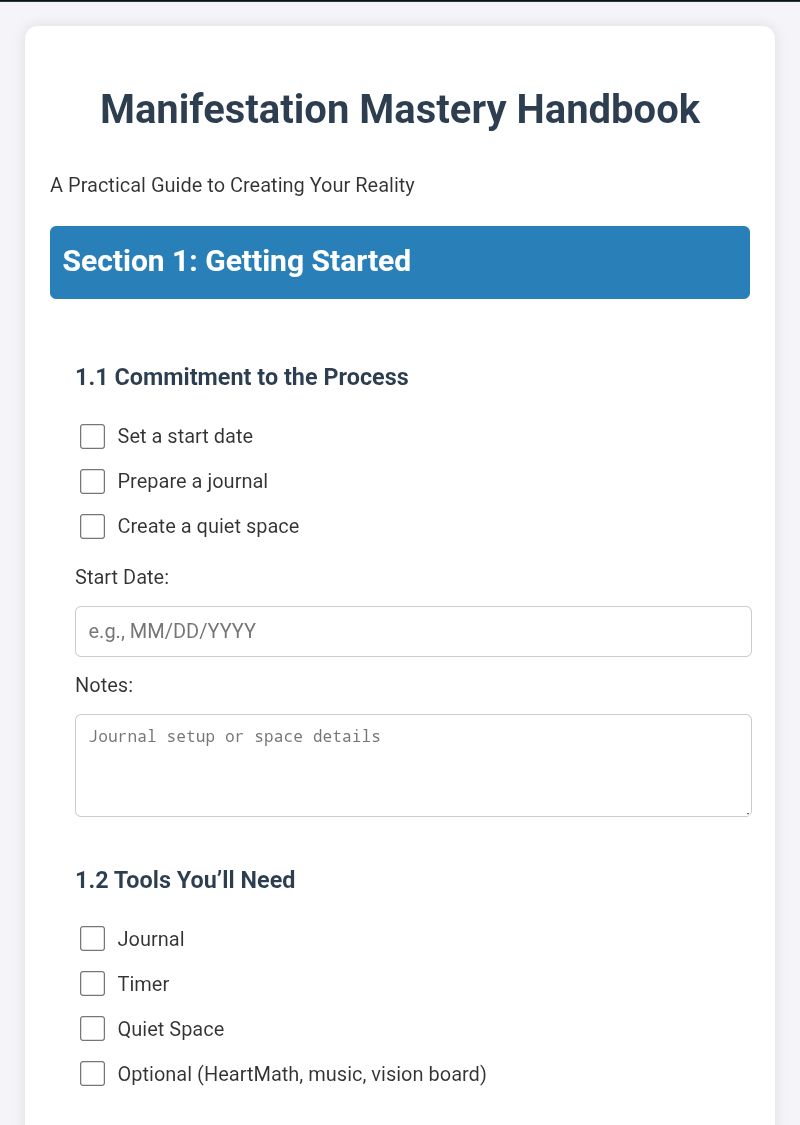Click the 'Section 1: Getting Started' banner
800x1125 pixels.
400,263
